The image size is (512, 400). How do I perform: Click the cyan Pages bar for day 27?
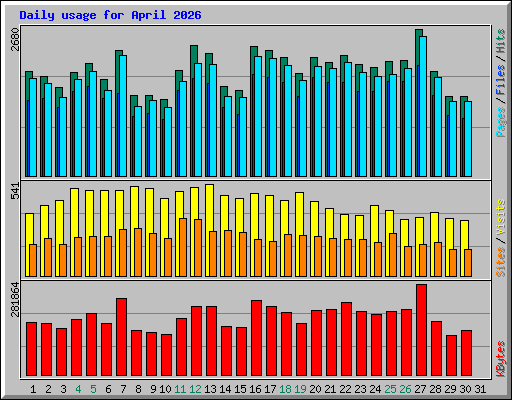pyautogui.click(x=423, y=106)
